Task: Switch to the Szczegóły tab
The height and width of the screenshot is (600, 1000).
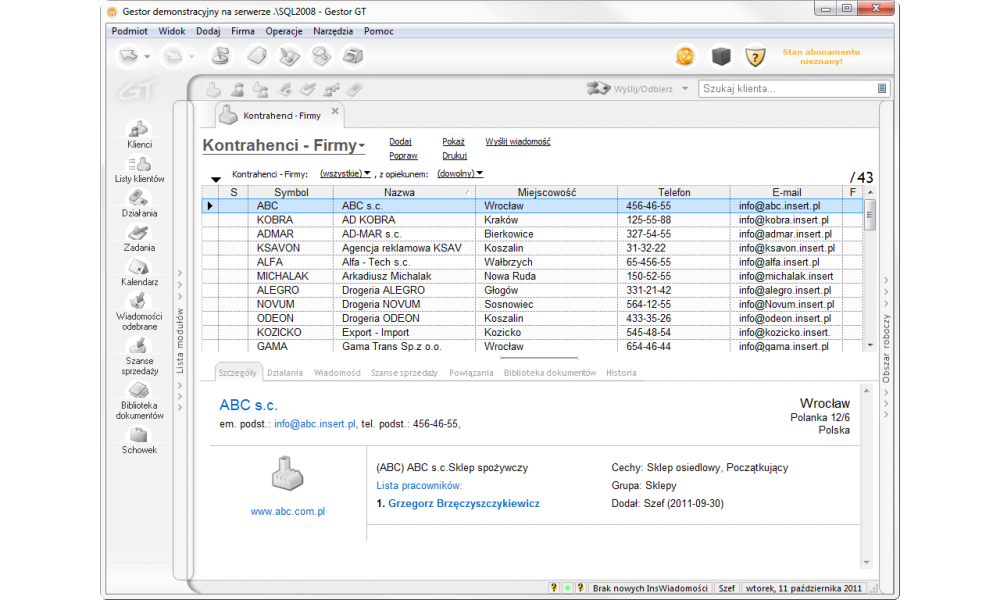Action: (x=237, y=373)
